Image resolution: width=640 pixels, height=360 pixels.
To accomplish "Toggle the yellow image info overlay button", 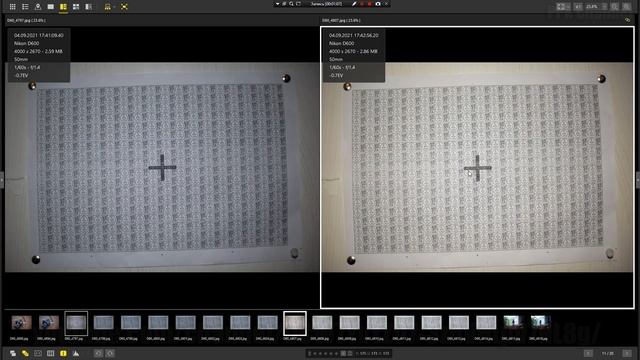I will click(63, 353).
